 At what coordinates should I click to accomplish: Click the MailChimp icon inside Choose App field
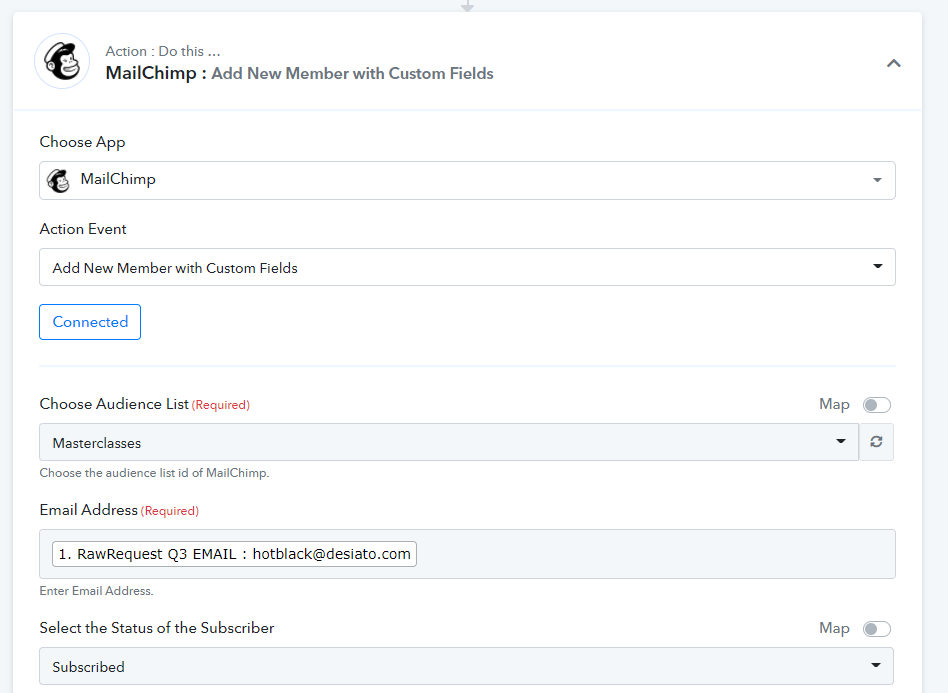coord(59,180)
